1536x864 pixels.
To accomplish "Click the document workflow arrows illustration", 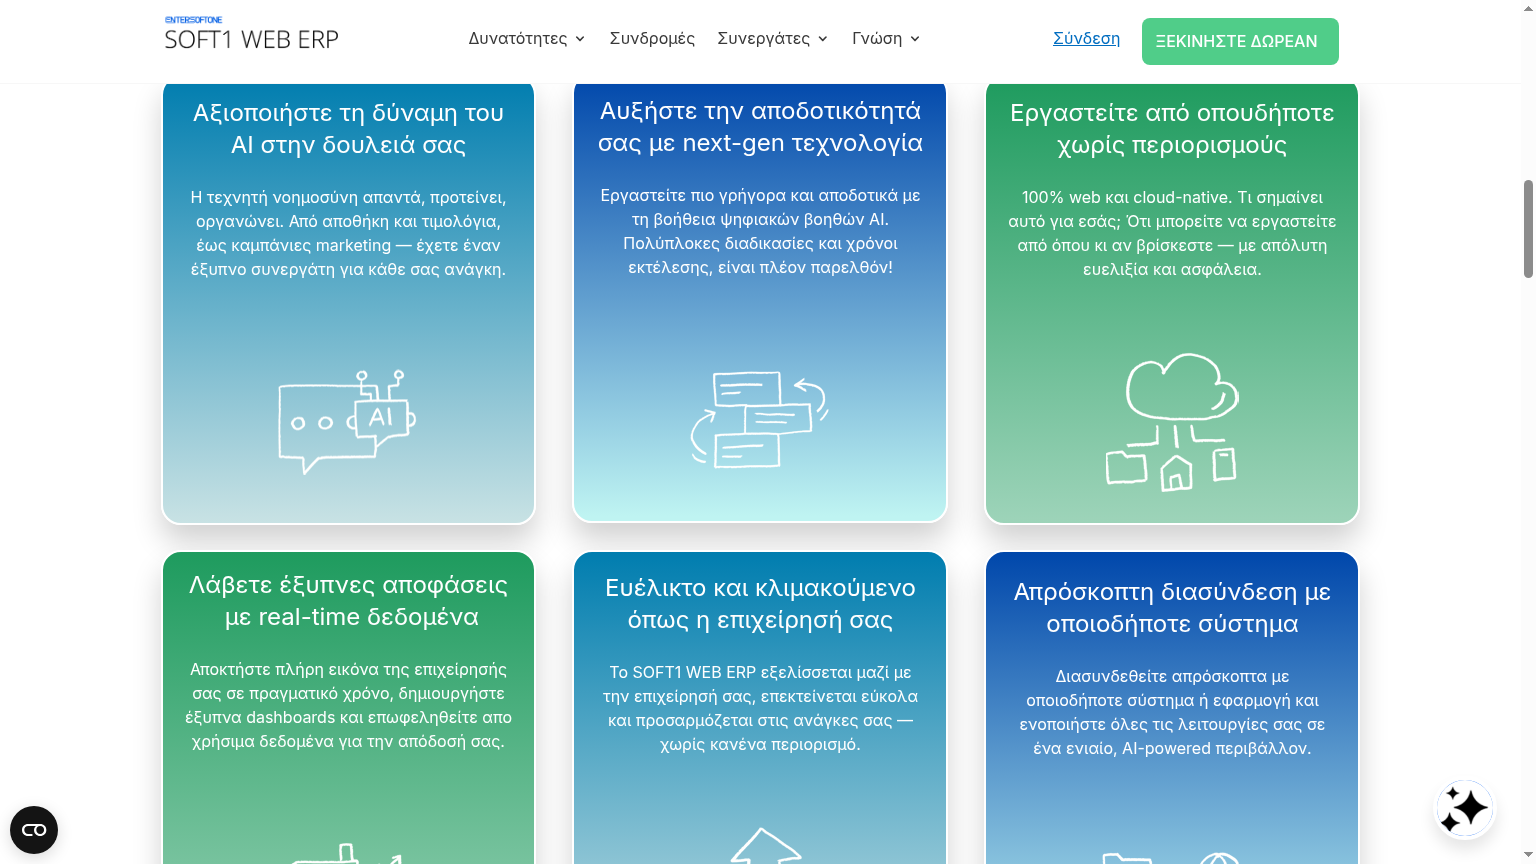I will point(760,419).
